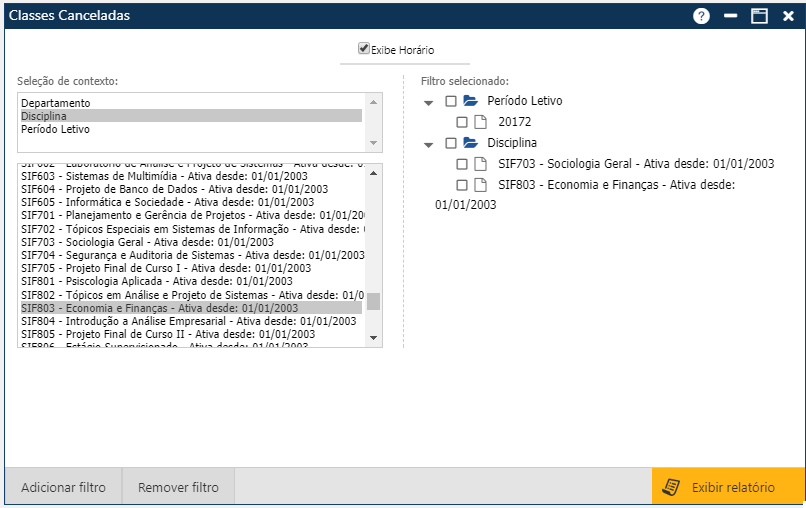Toggle the Exibe Horário checkbox
This screenshot has height=508, width=806.
pyautogui.click(x=364, y=48)
